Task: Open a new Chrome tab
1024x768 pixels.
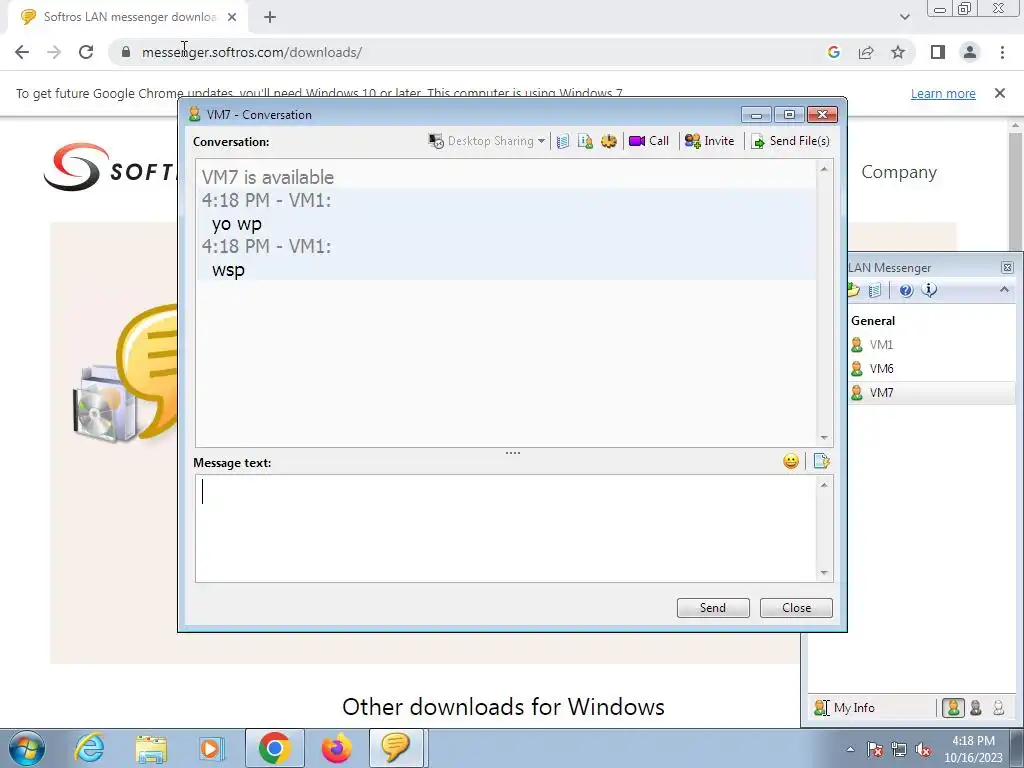Action: 270,17
